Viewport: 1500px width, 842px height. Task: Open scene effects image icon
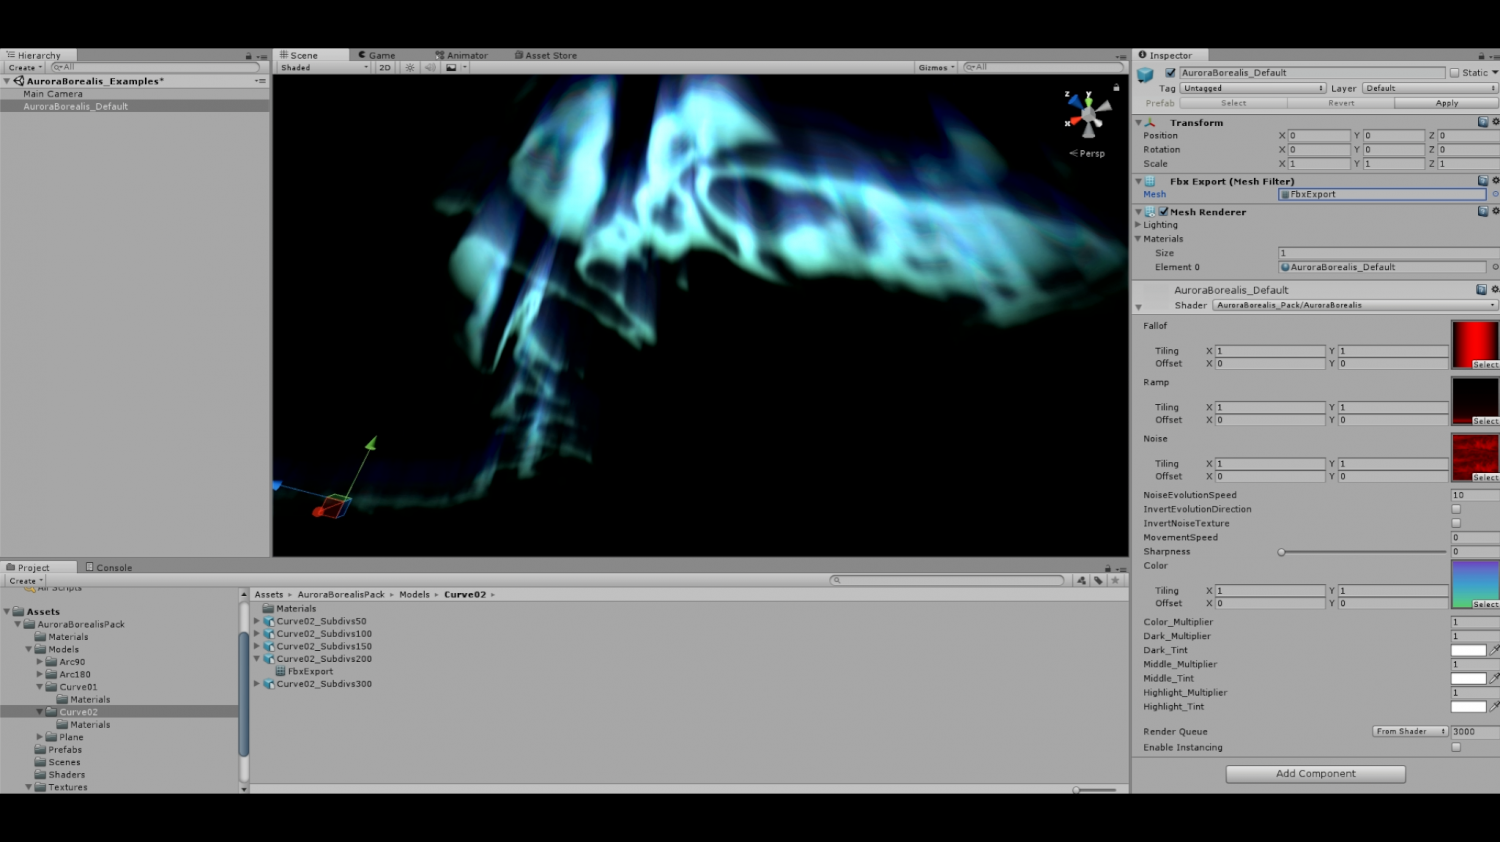451,68
